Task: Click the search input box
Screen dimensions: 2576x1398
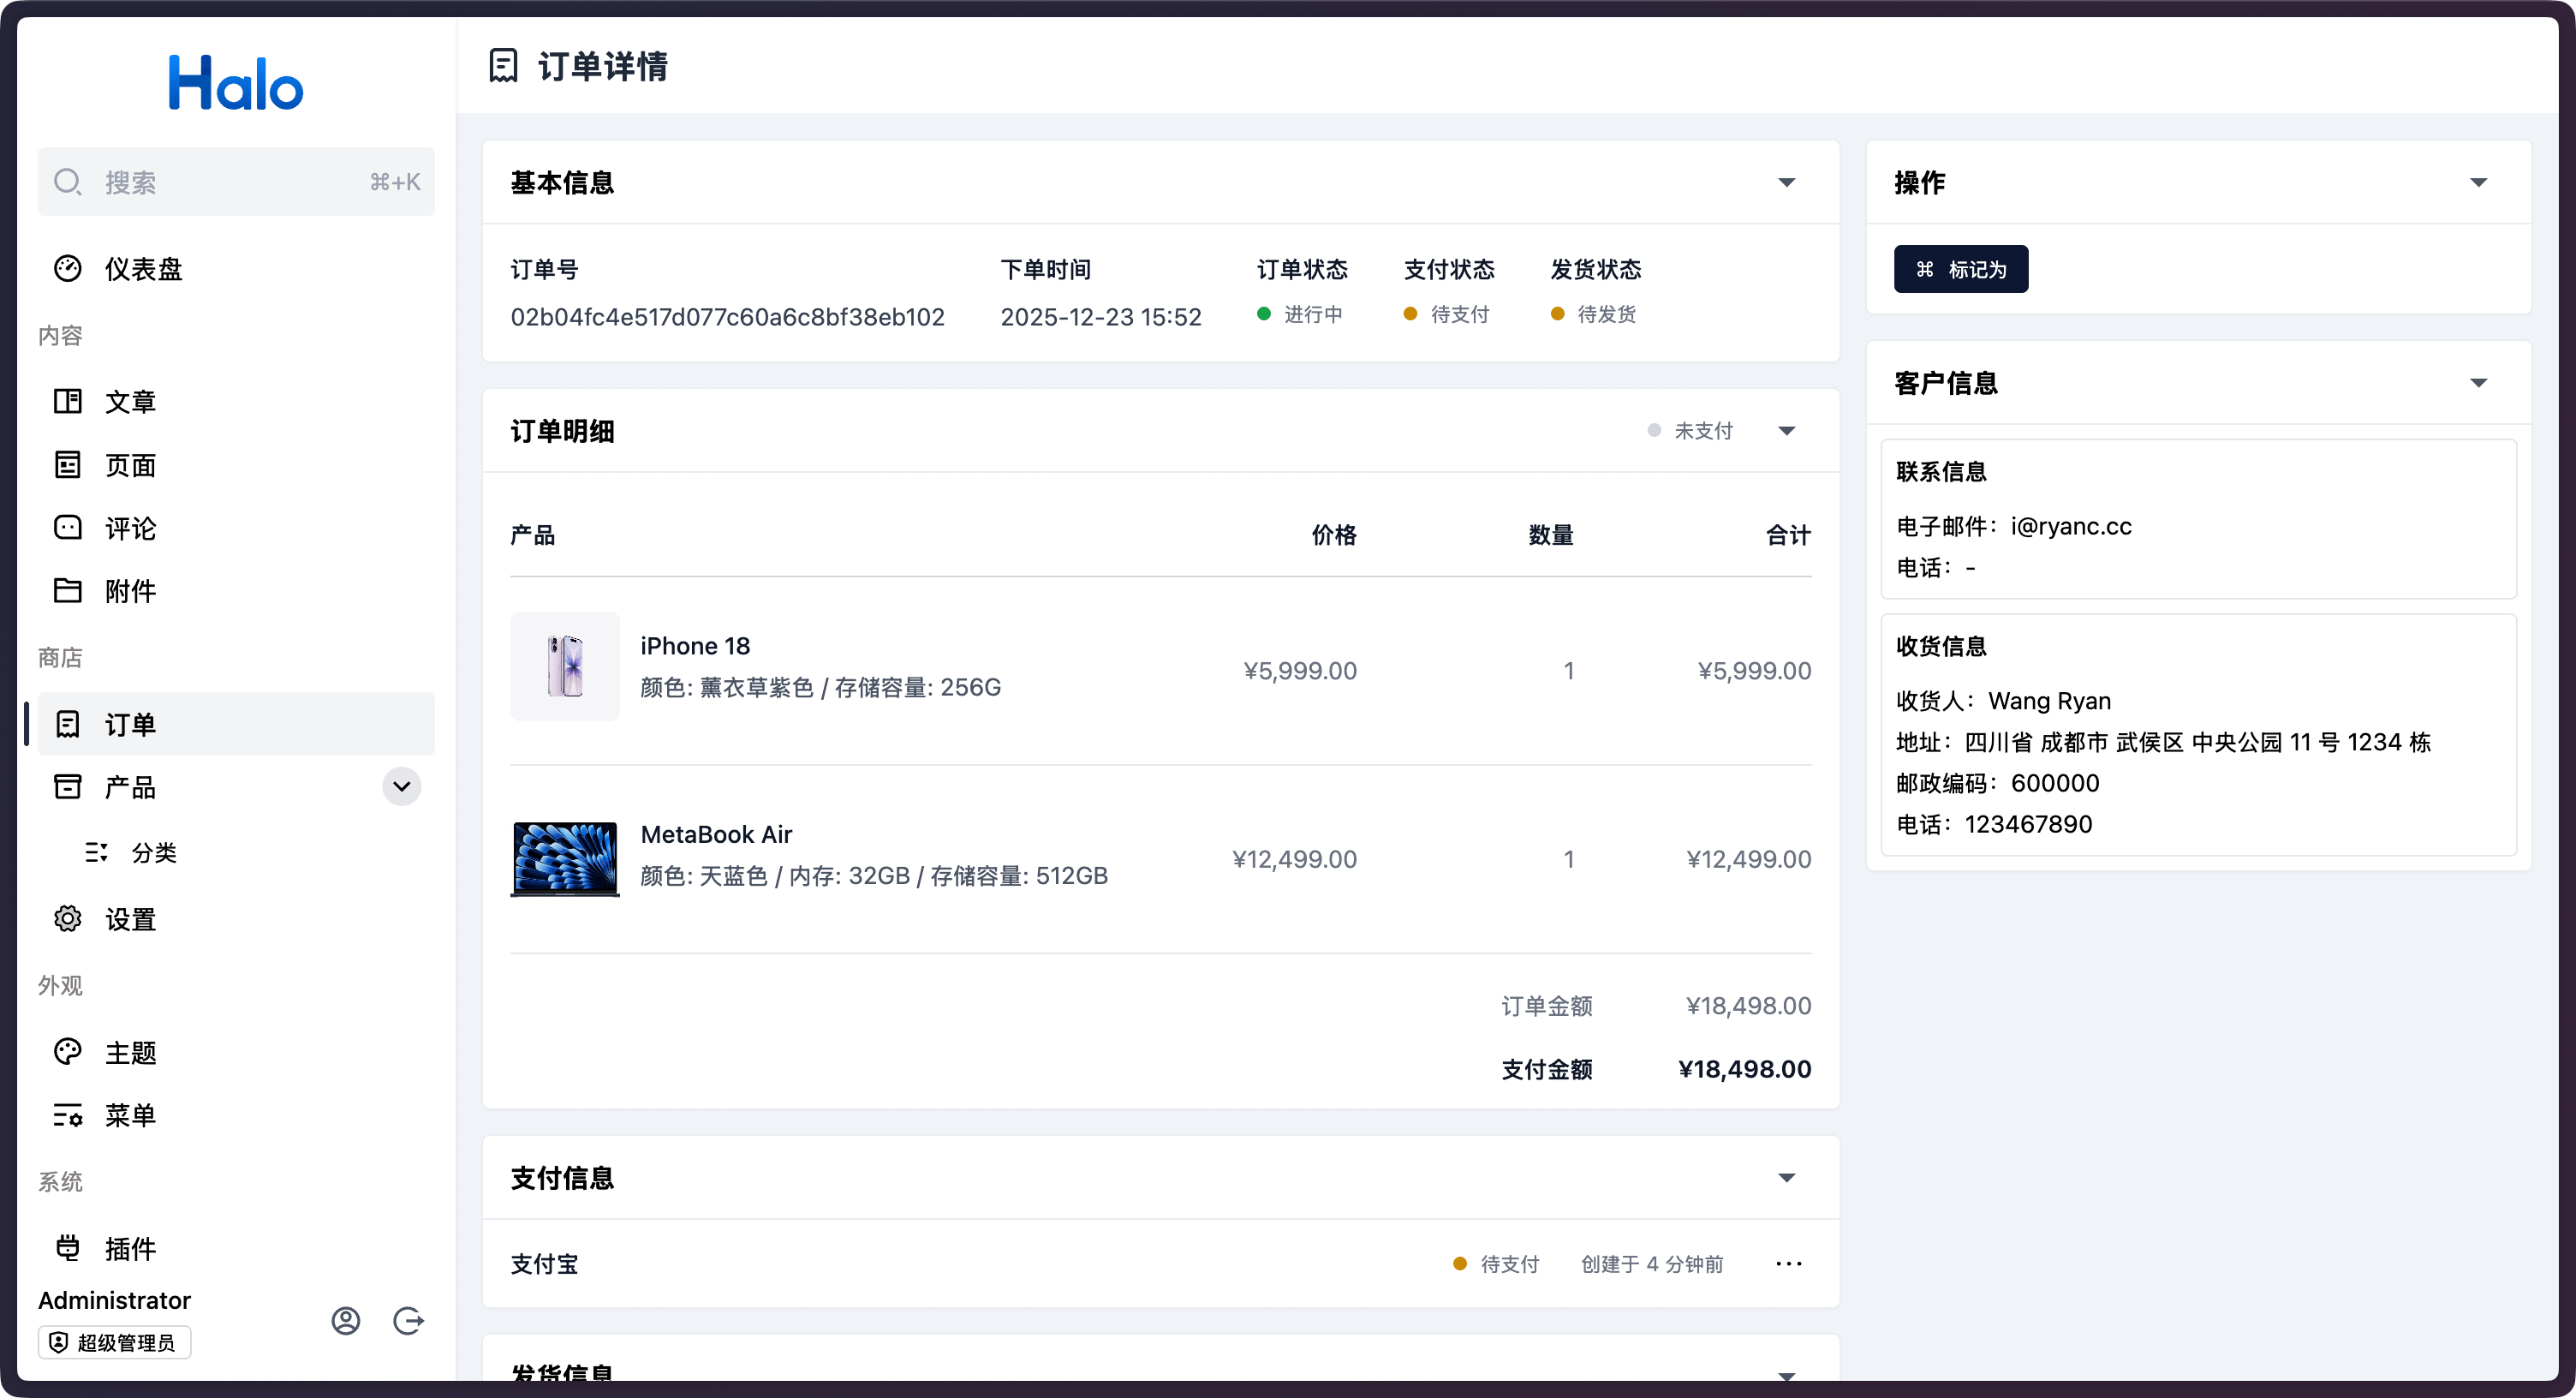Action: [235, 182]
